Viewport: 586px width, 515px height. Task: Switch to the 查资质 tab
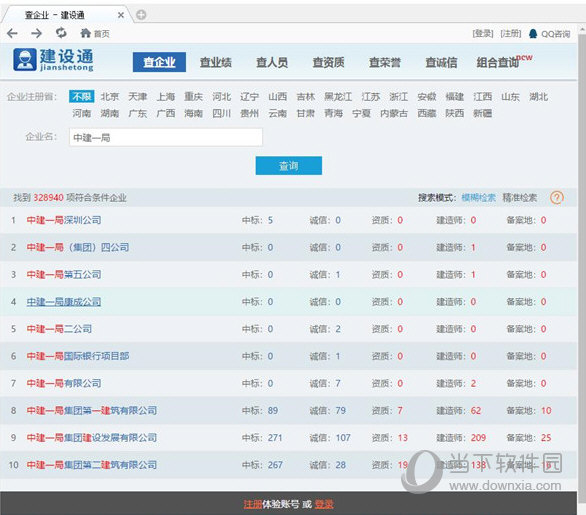point(329,62)
